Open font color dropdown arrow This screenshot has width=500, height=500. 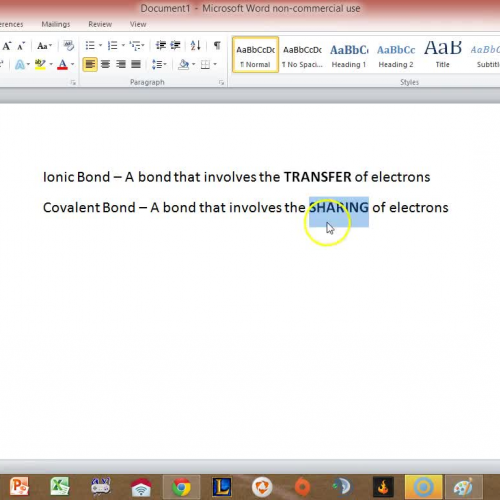(72, 64)
